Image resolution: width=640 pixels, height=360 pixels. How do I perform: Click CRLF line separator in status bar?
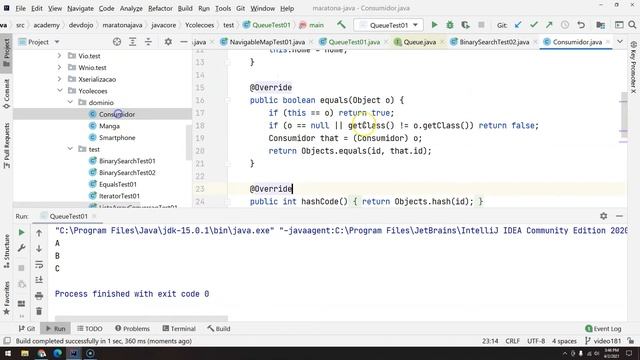pos(513,341)
